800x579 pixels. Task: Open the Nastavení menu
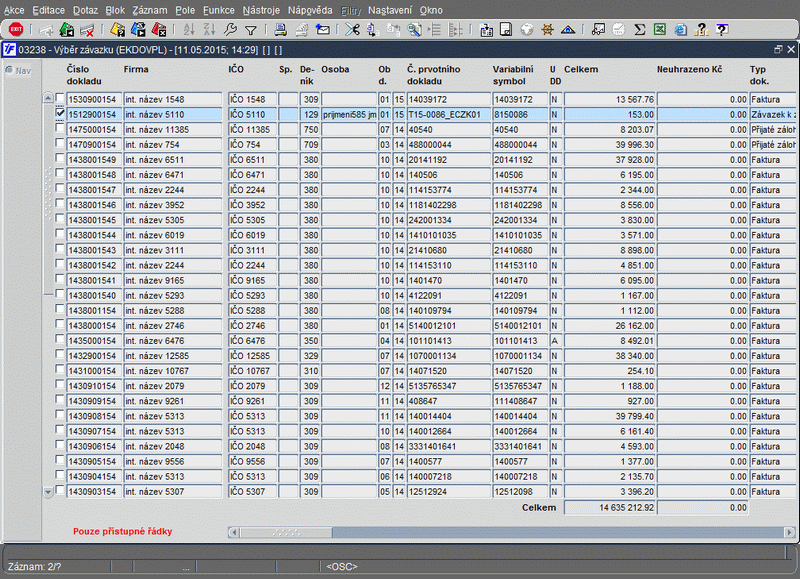tap(390, 10)
